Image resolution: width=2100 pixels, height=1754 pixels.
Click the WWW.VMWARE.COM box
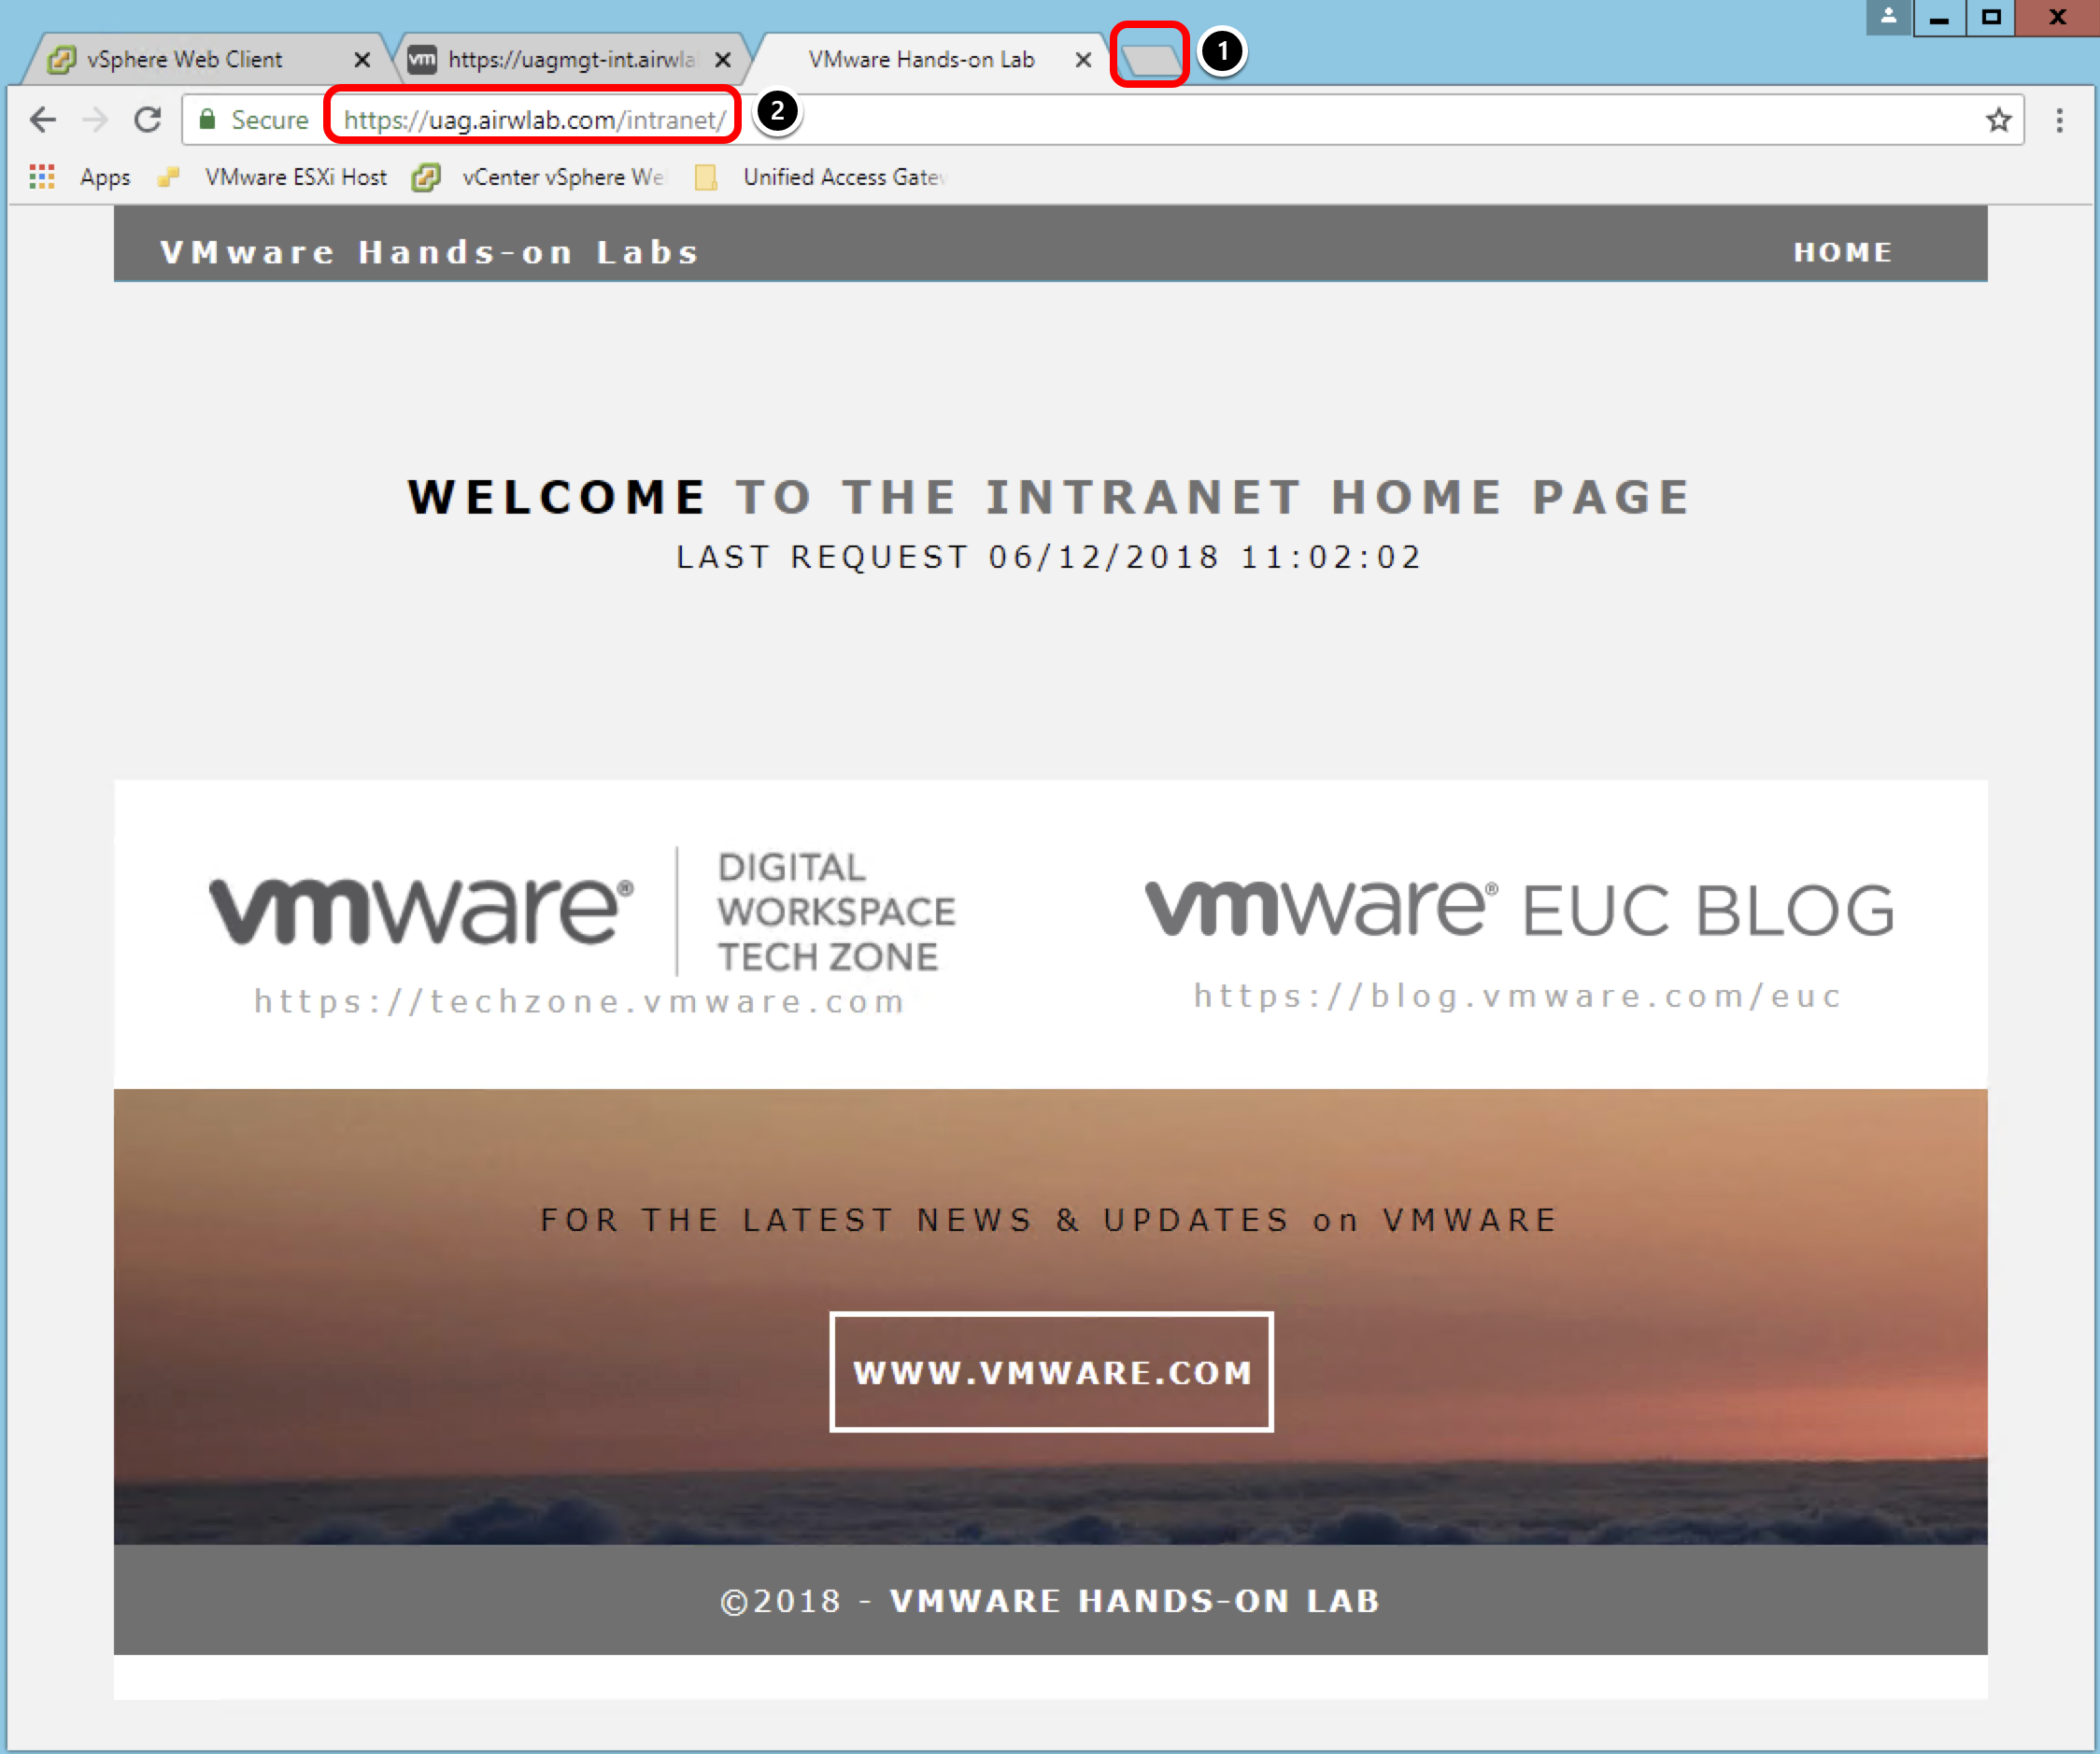1051,1373
